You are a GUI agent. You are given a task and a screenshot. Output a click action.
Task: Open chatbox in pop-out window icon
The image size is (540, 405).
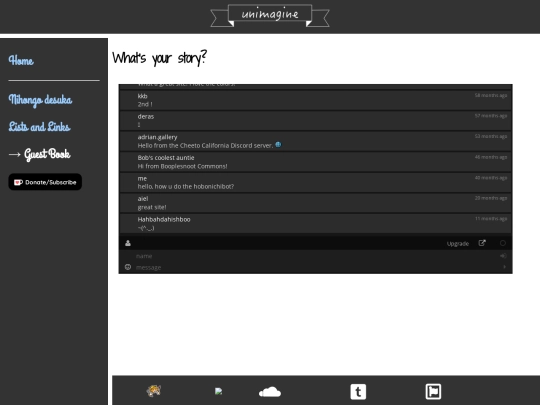pos(482,243)
